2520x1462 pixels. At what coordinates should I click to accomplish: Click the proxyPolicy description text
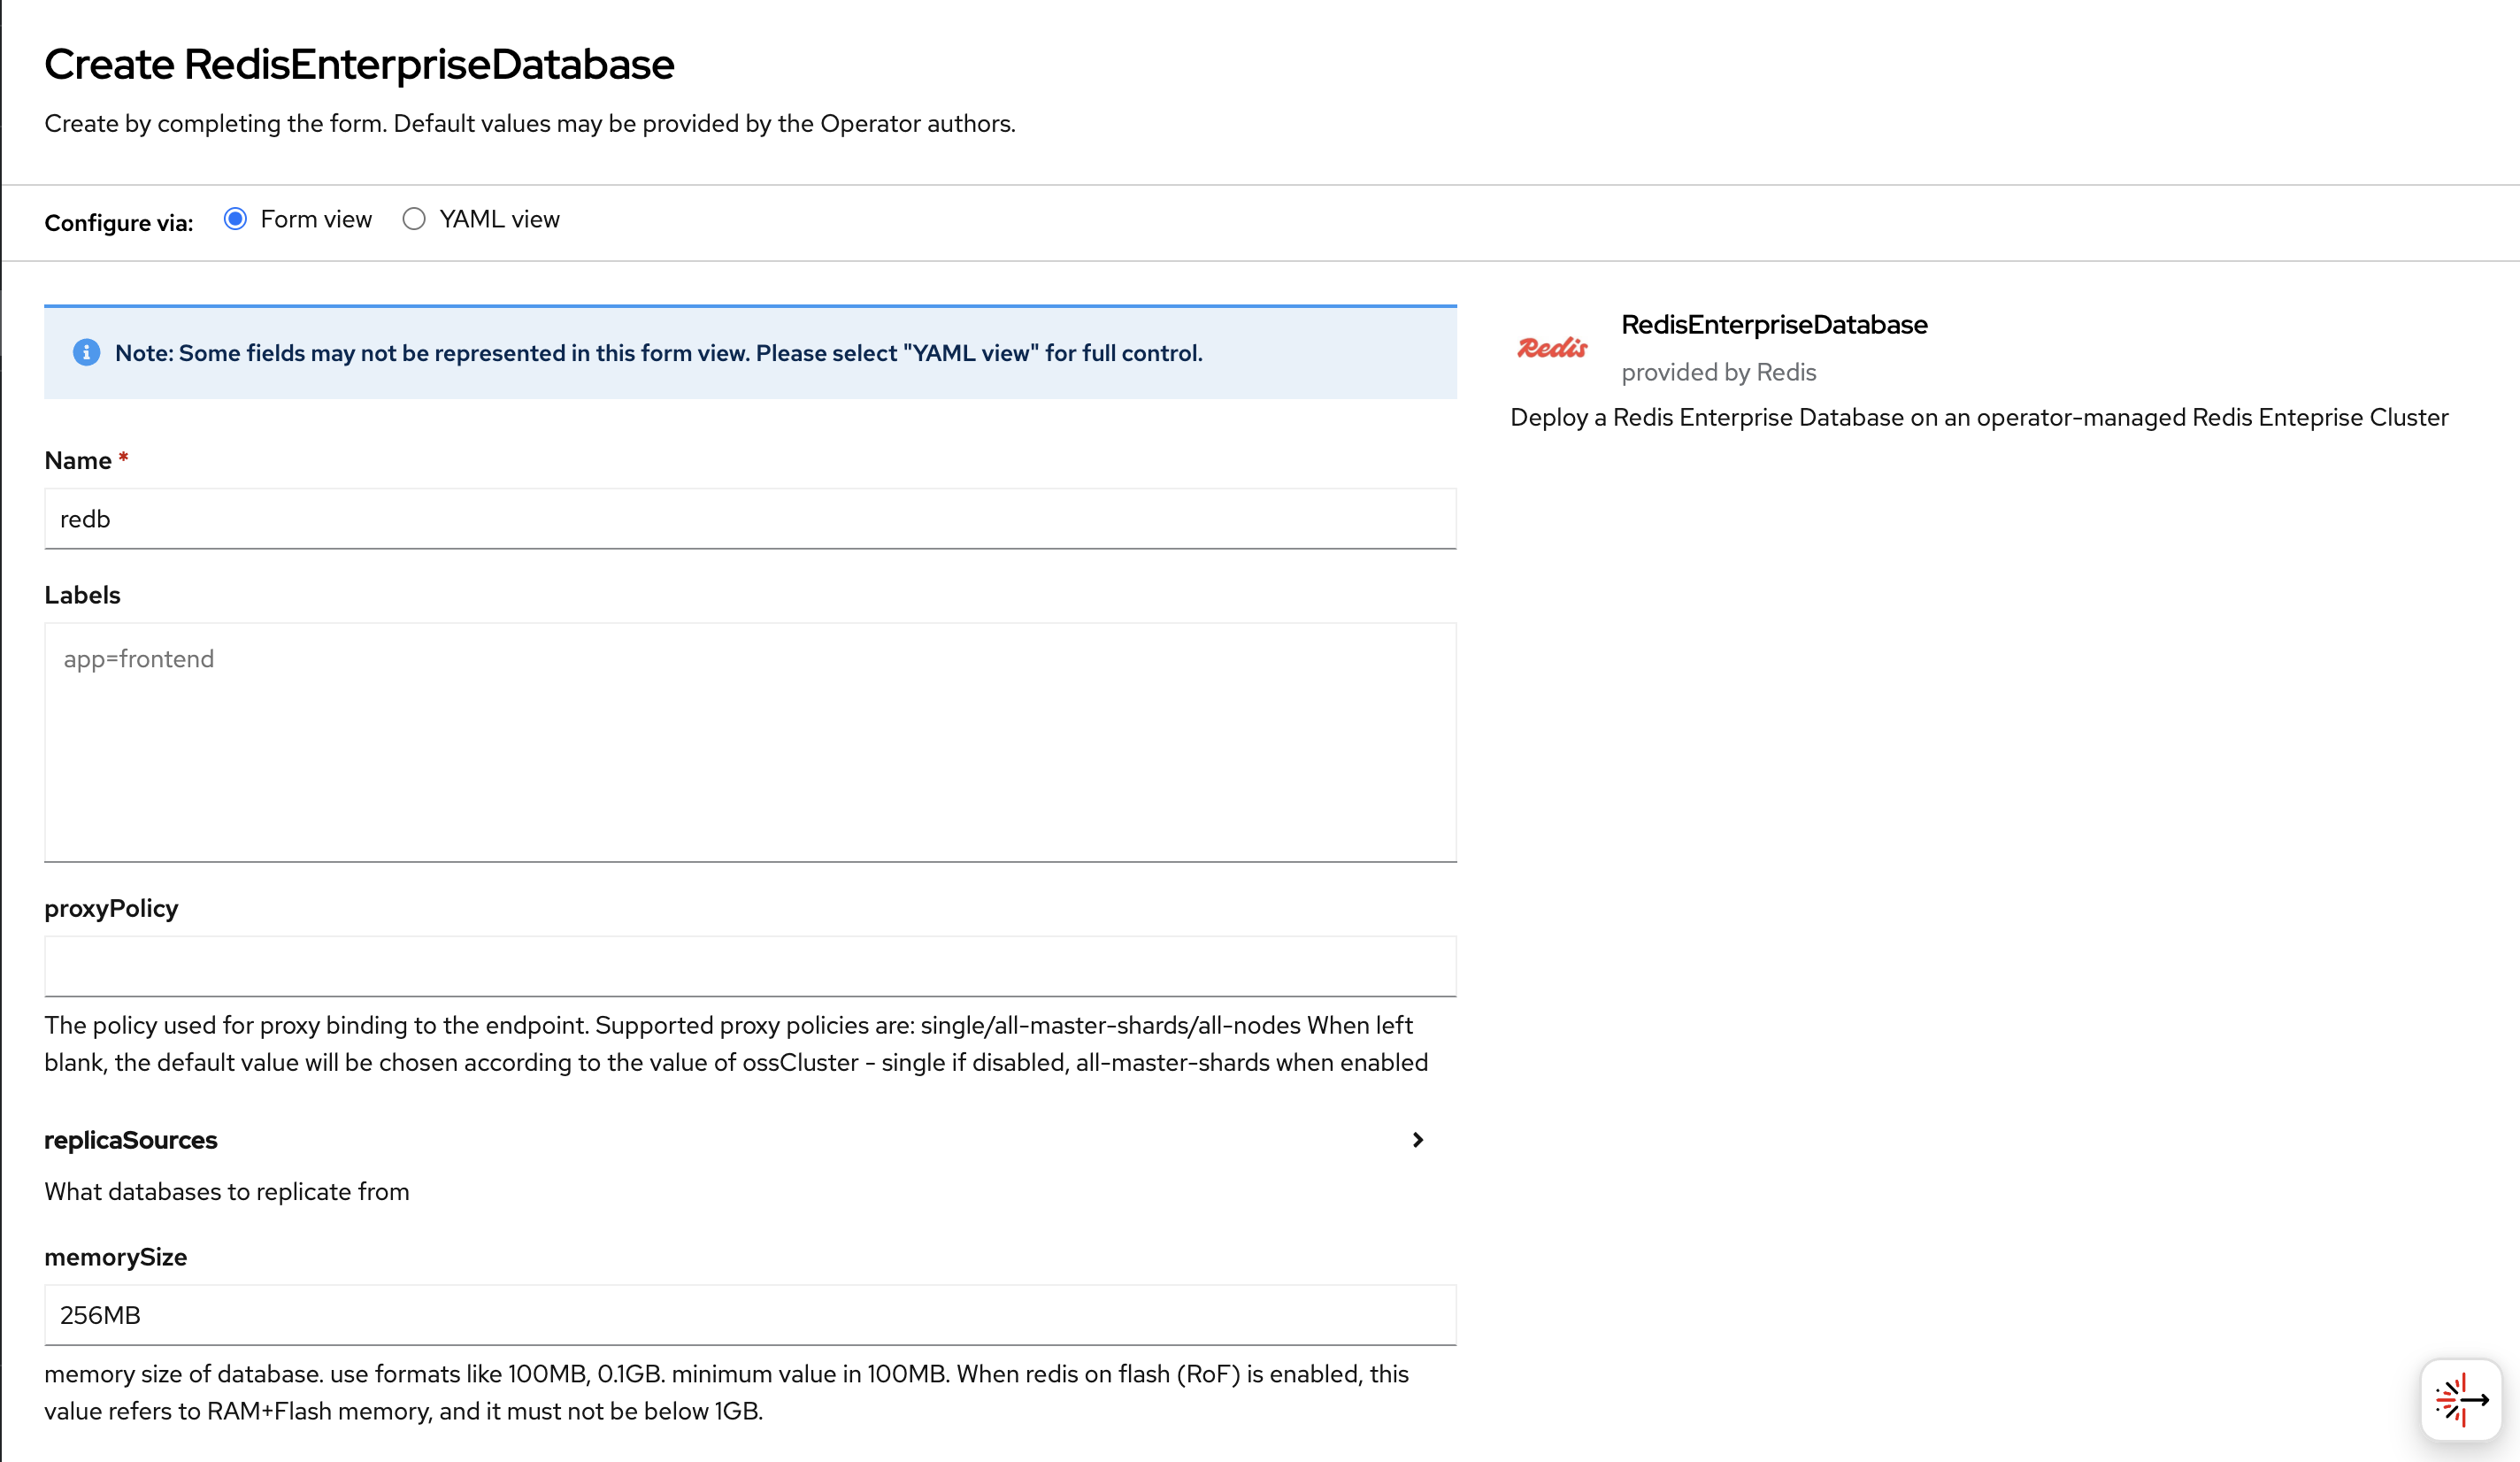pos(735,1044)
